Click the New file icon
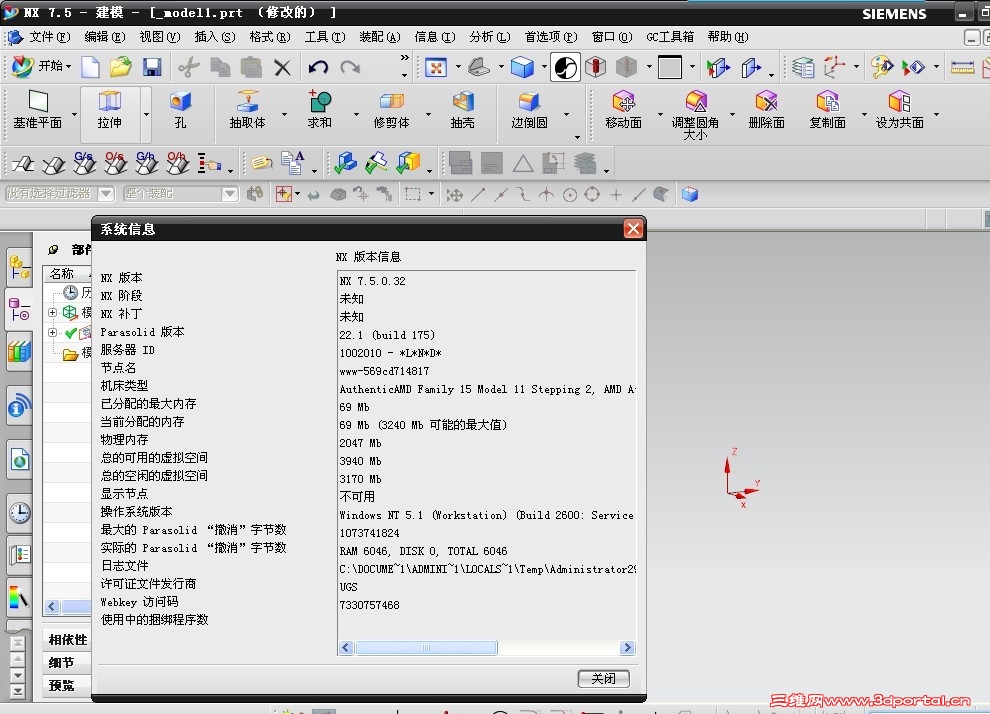990x714 pixels. [x=90, y=67]
